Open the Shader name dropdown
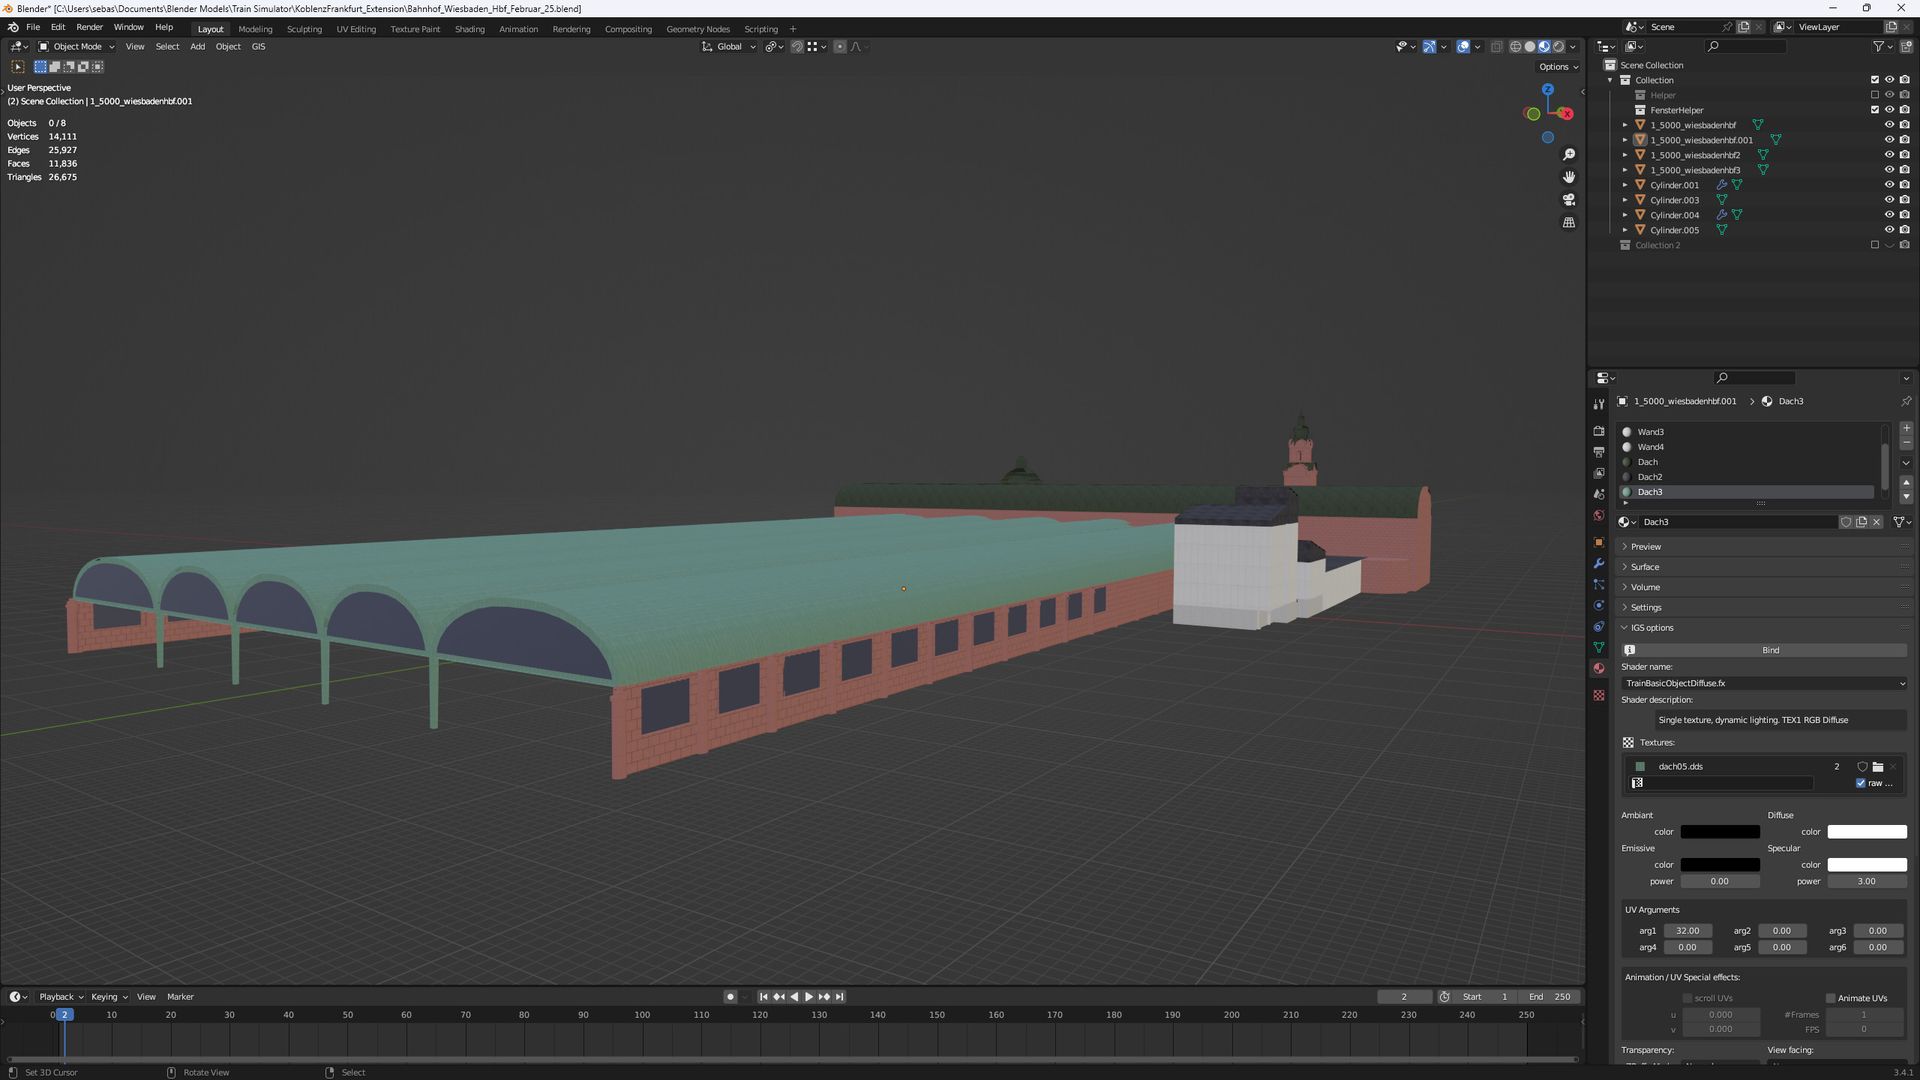Viewport: 1920px width, 1080px height. pyautogui.click(x=1764, y=683)
